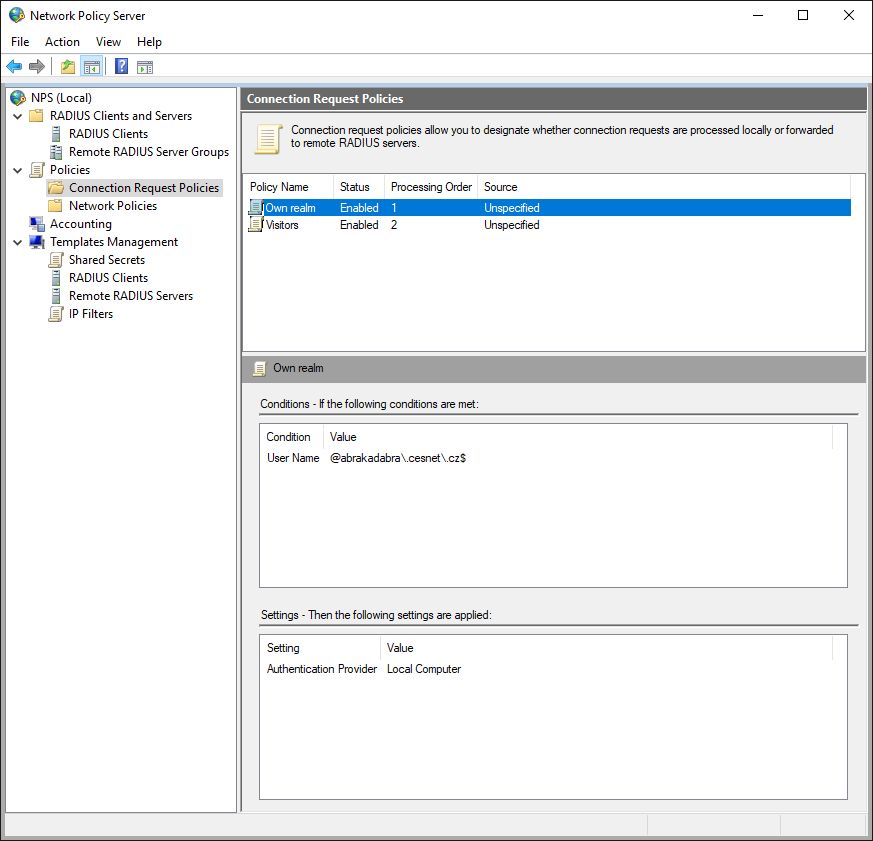873x841 pixels.
Task: Click the Remote RADIUS Server Groups icon
Action: pyautogui.click(x=56, y=152)
